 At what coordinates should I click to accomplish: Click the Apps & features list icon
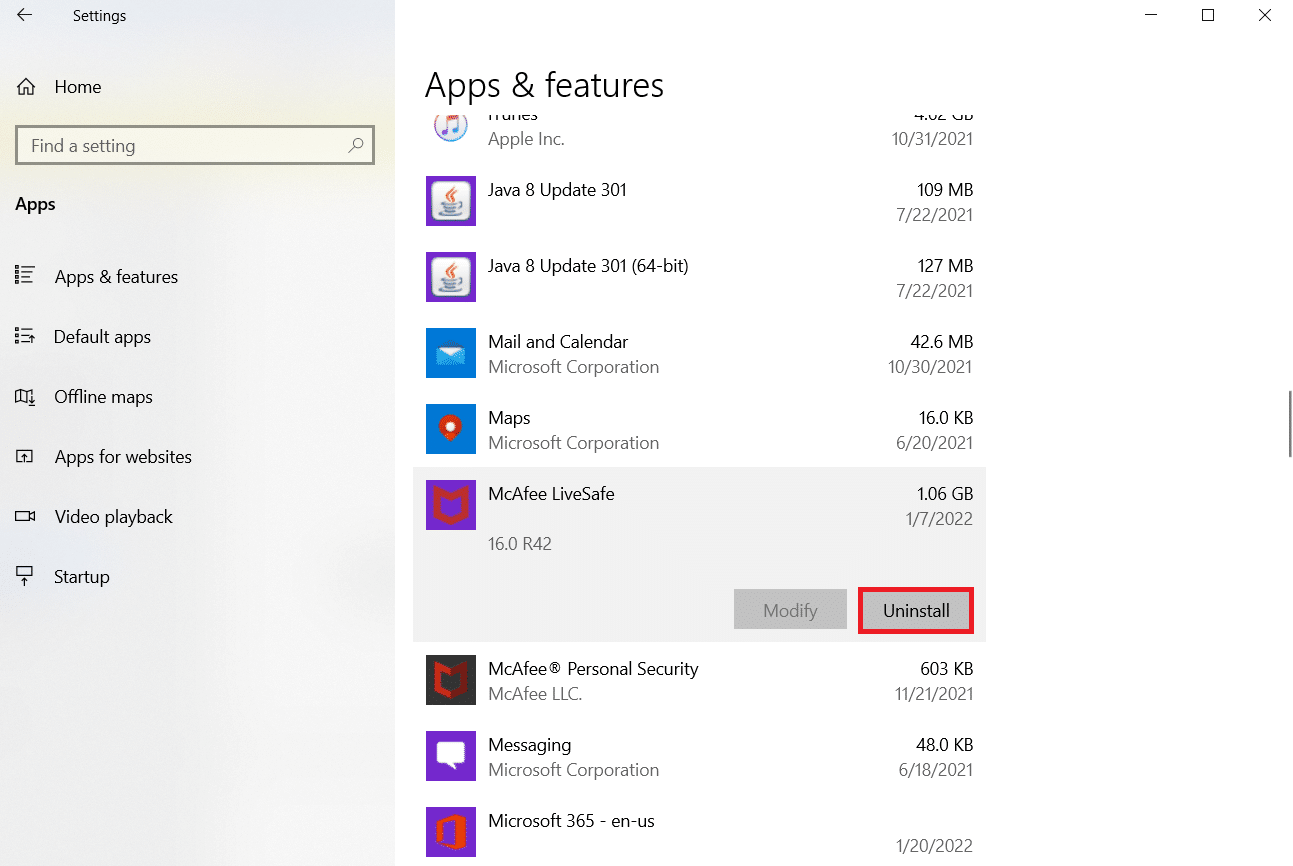coord(25,276)
